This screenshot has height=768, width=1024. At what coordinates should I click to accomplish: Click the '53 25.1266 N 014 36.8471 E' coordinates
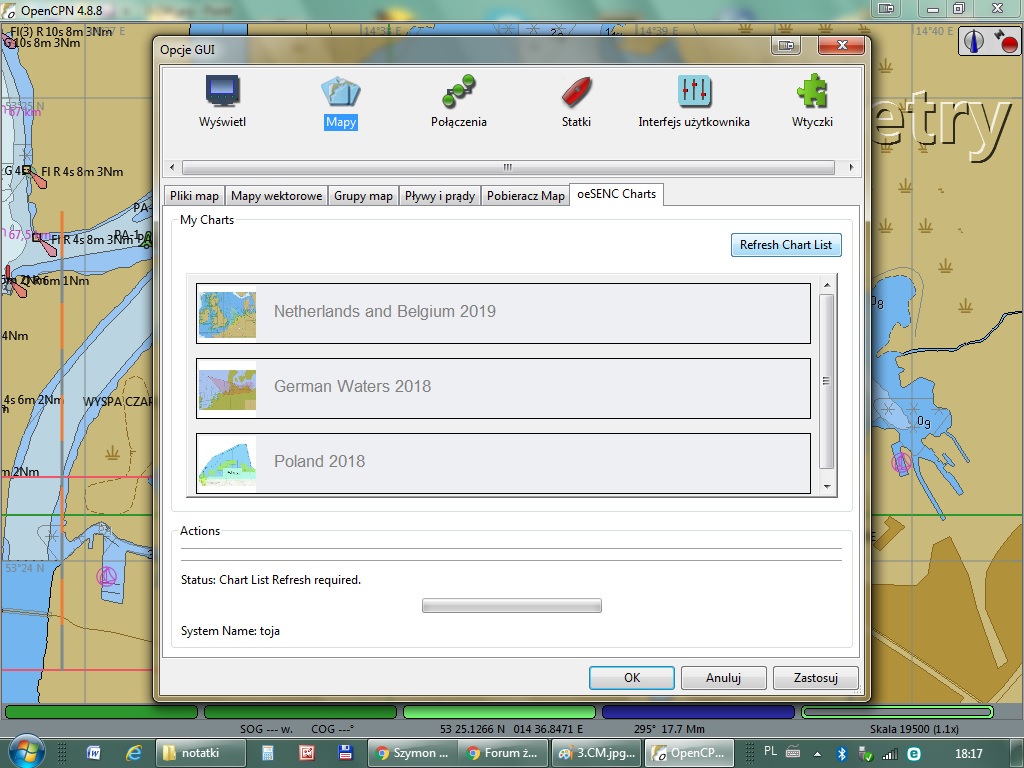[511, 729]
